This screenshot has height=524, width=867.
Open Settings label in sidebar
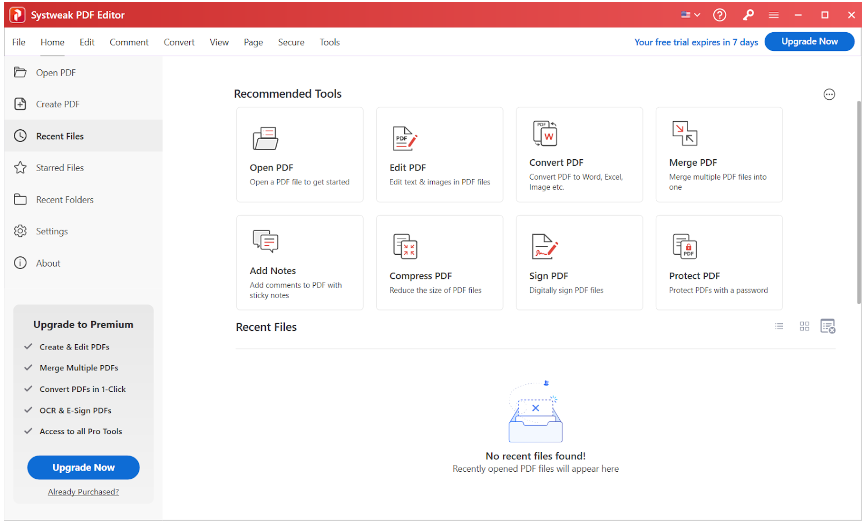(x=52, y=232)
